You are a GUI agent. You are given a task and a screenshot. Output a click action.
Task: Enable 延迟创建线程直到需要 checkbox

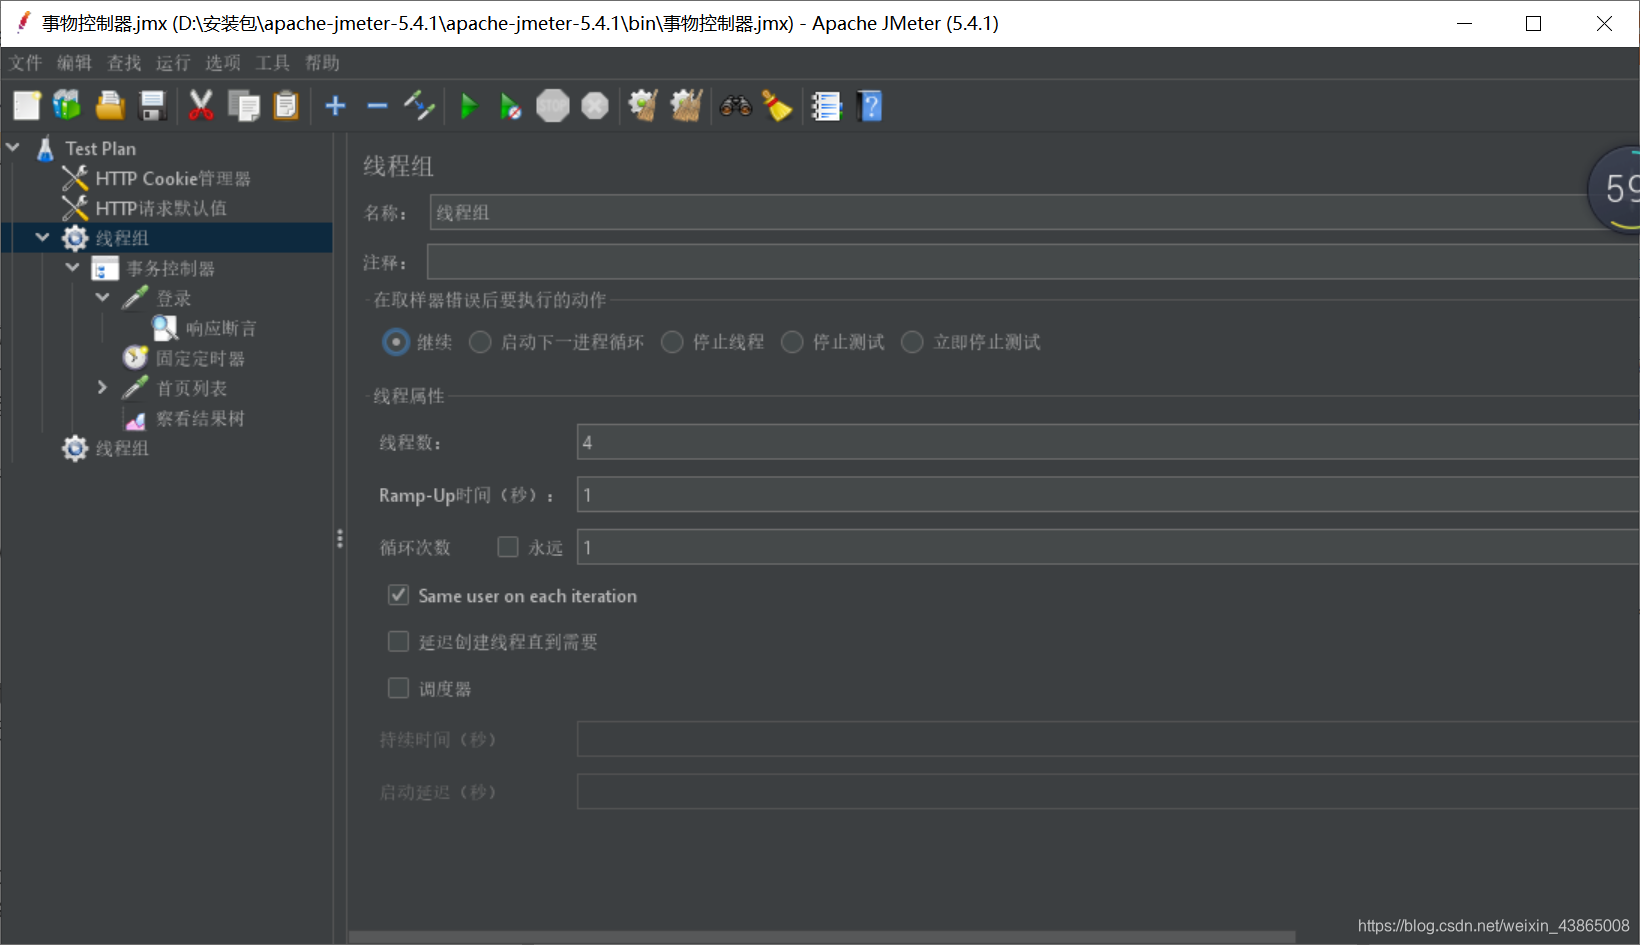[398, 641]
